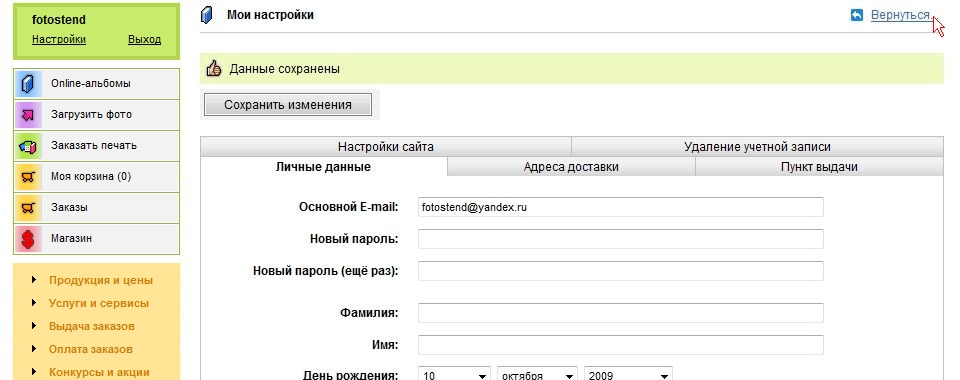Open the birthday day dropdown showing 10
This screenshot has width=960, height=380.
point(455,373)
